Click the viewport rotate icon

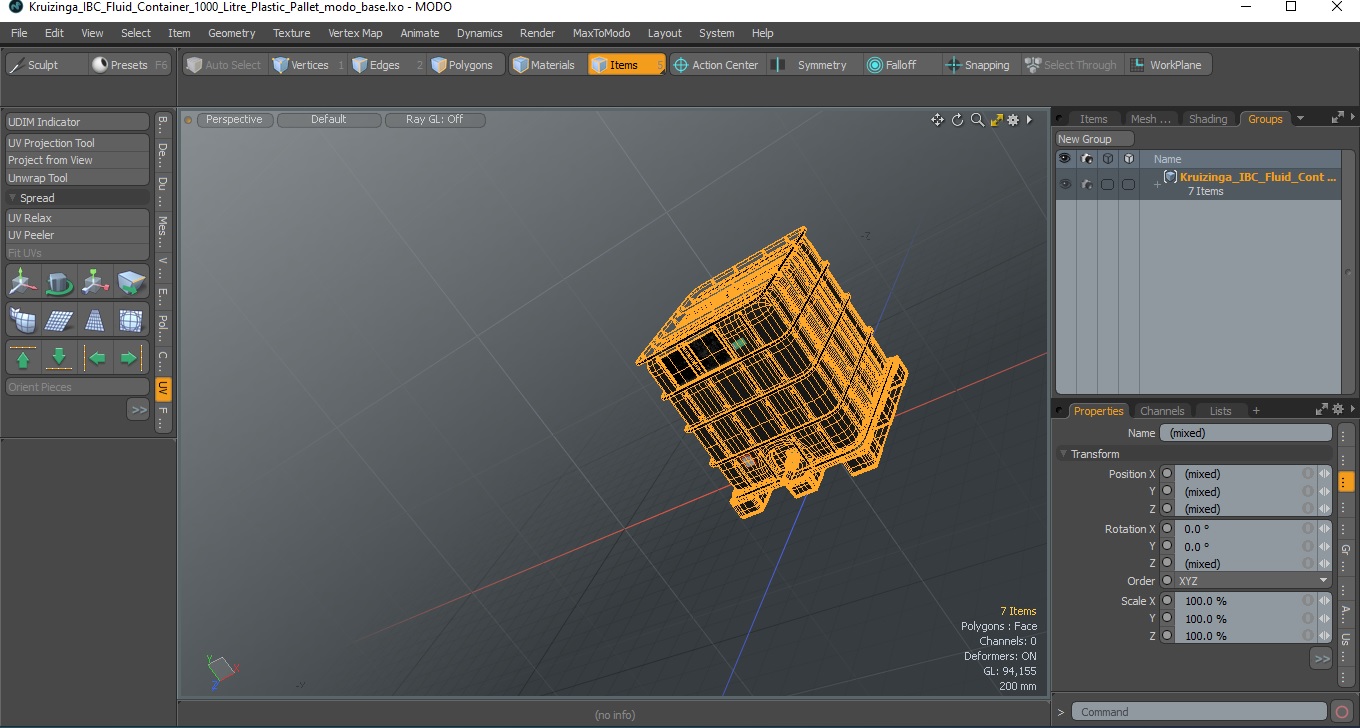[957, 120]
